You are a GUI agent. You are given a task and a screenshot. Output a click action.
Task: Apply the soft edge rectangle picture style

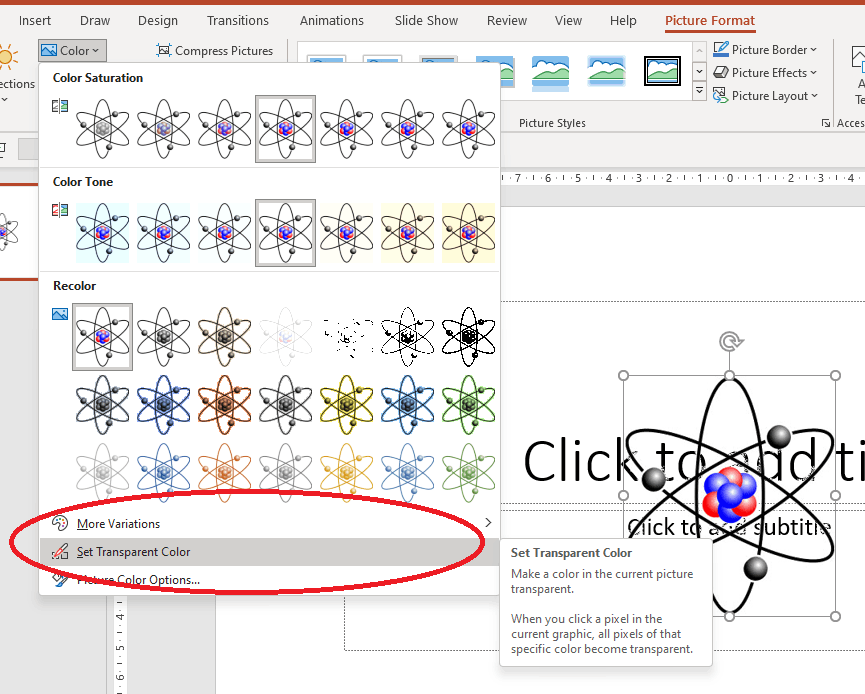pyautogui.click(x=606, y=71)
